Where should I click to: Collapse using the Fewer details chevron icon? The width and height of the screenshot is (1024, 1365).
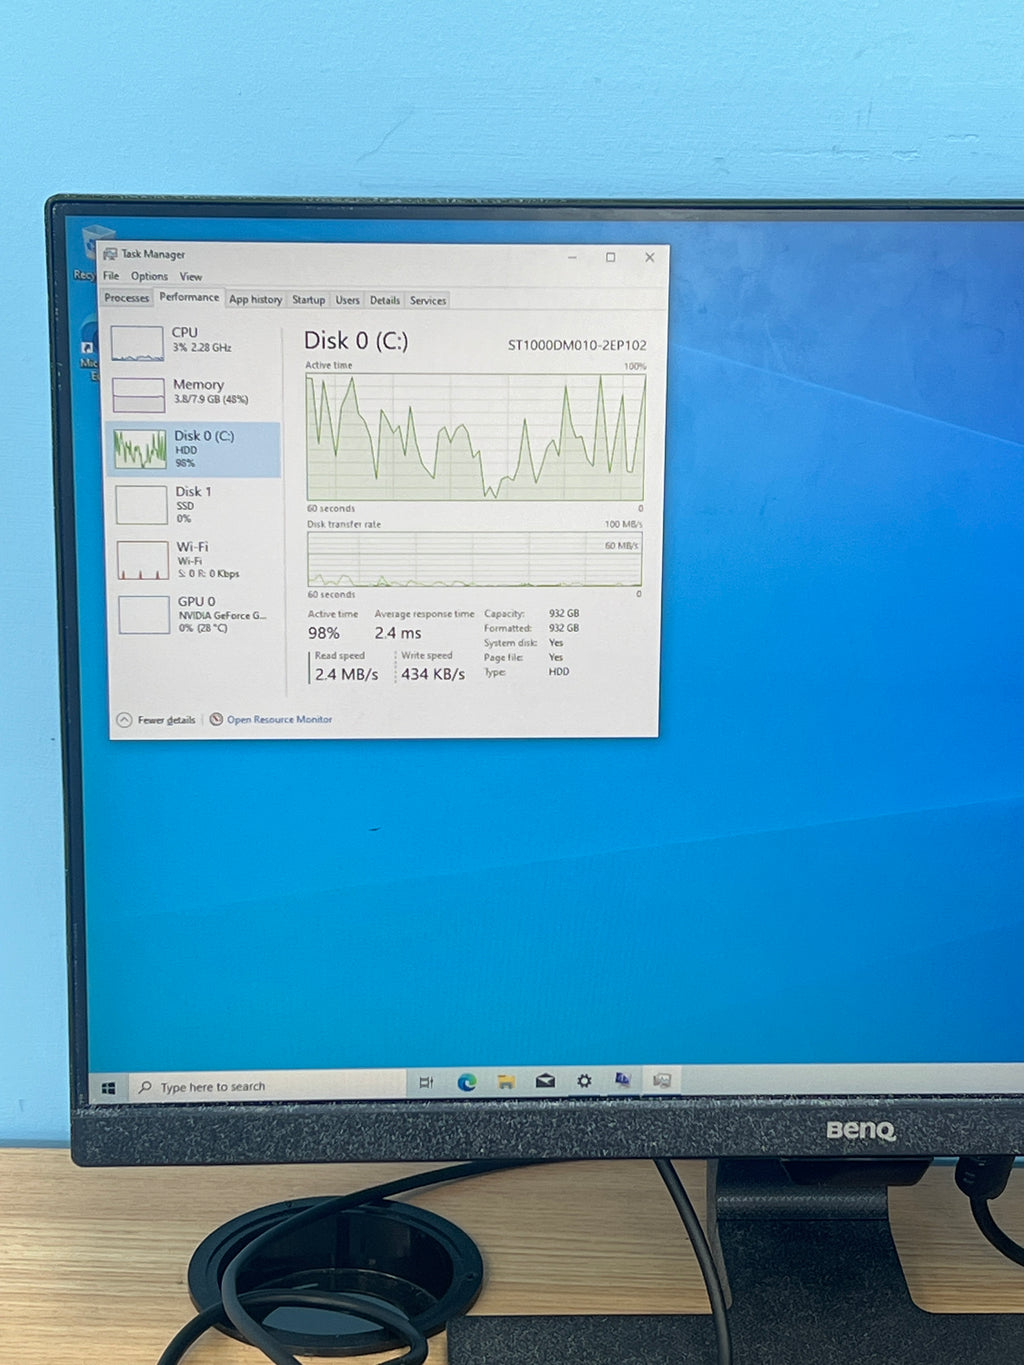tap(124, 720)
